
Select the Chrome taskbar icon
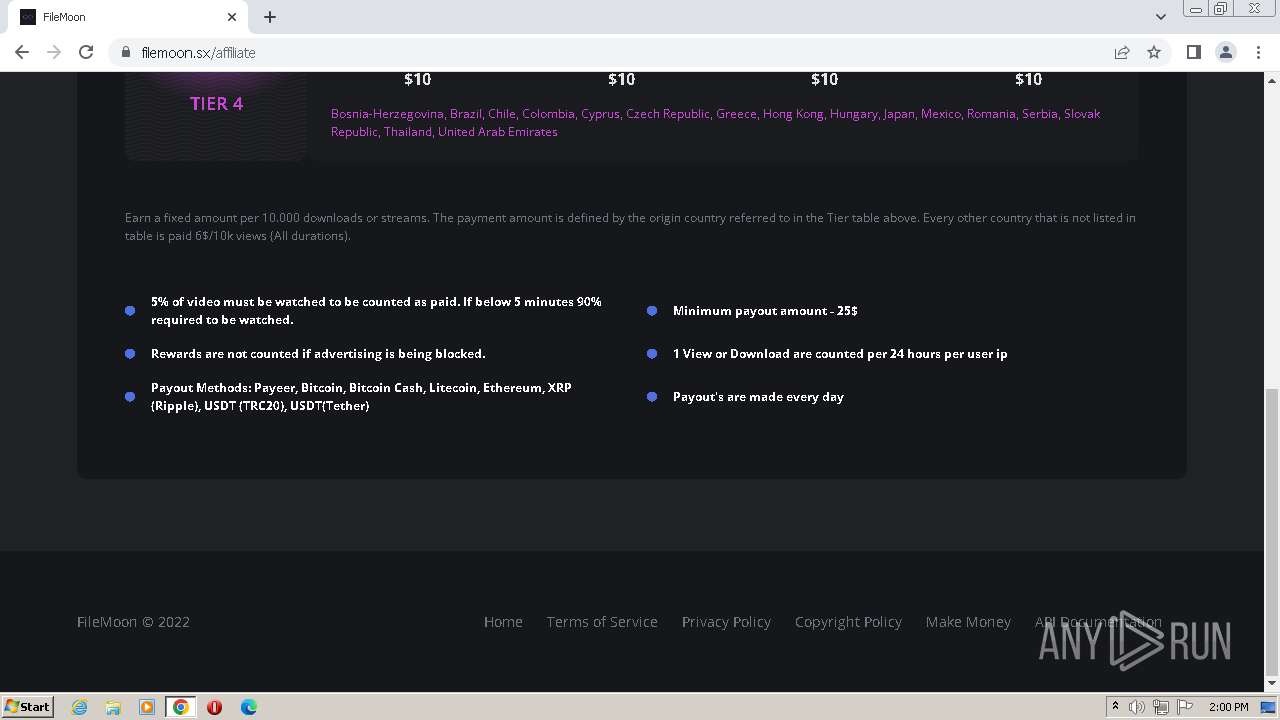coord(181,707)
